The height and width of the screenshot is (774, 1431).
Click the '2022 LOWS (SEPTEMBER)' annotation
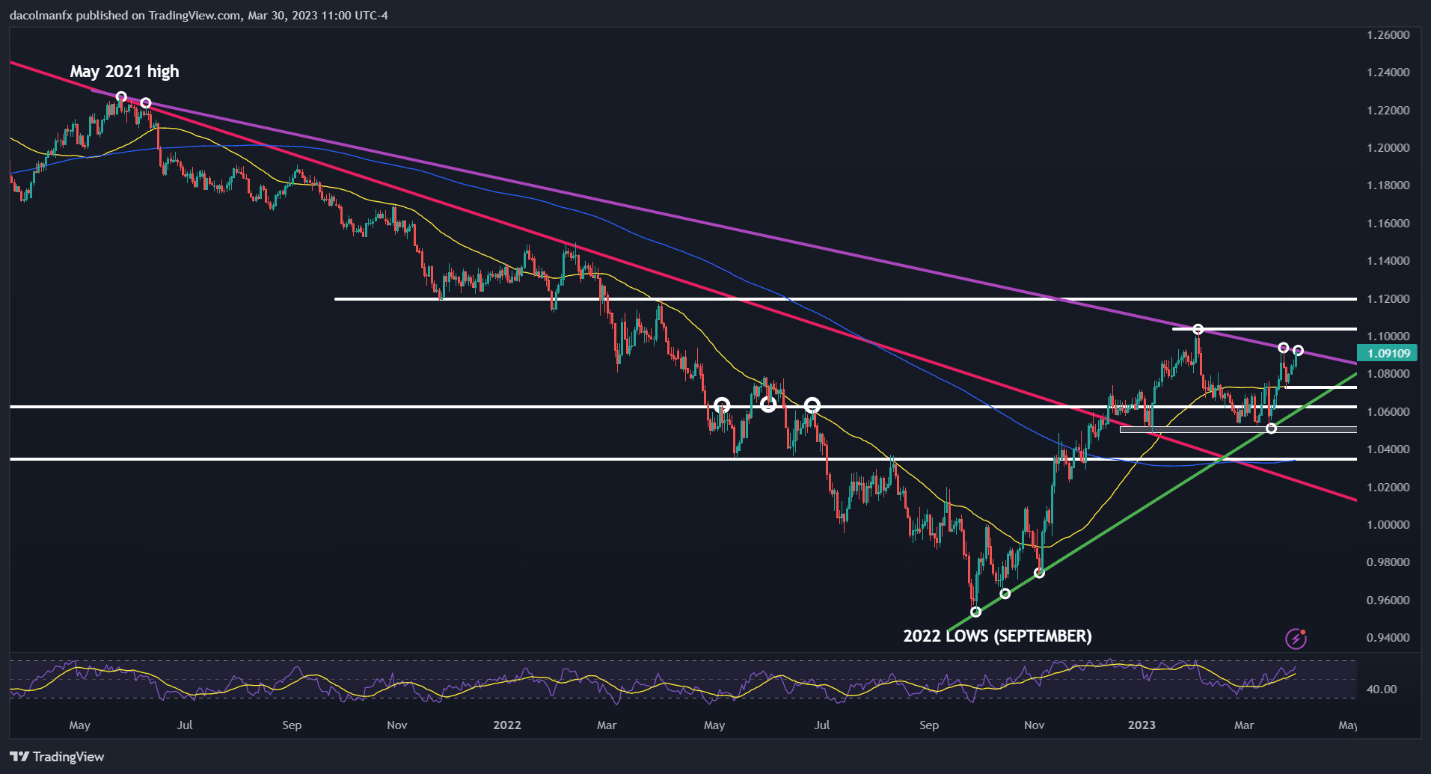[x=997, y=636]
